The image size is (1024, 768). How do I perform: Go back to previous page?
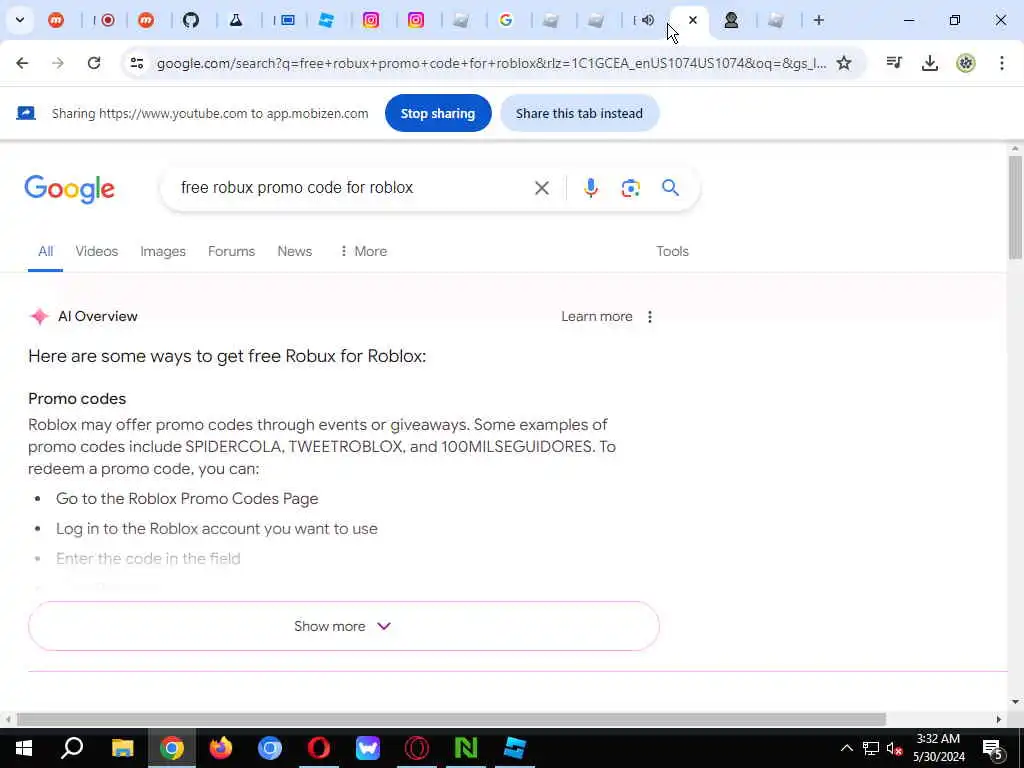pyautogui.click(x=22, y=63)
